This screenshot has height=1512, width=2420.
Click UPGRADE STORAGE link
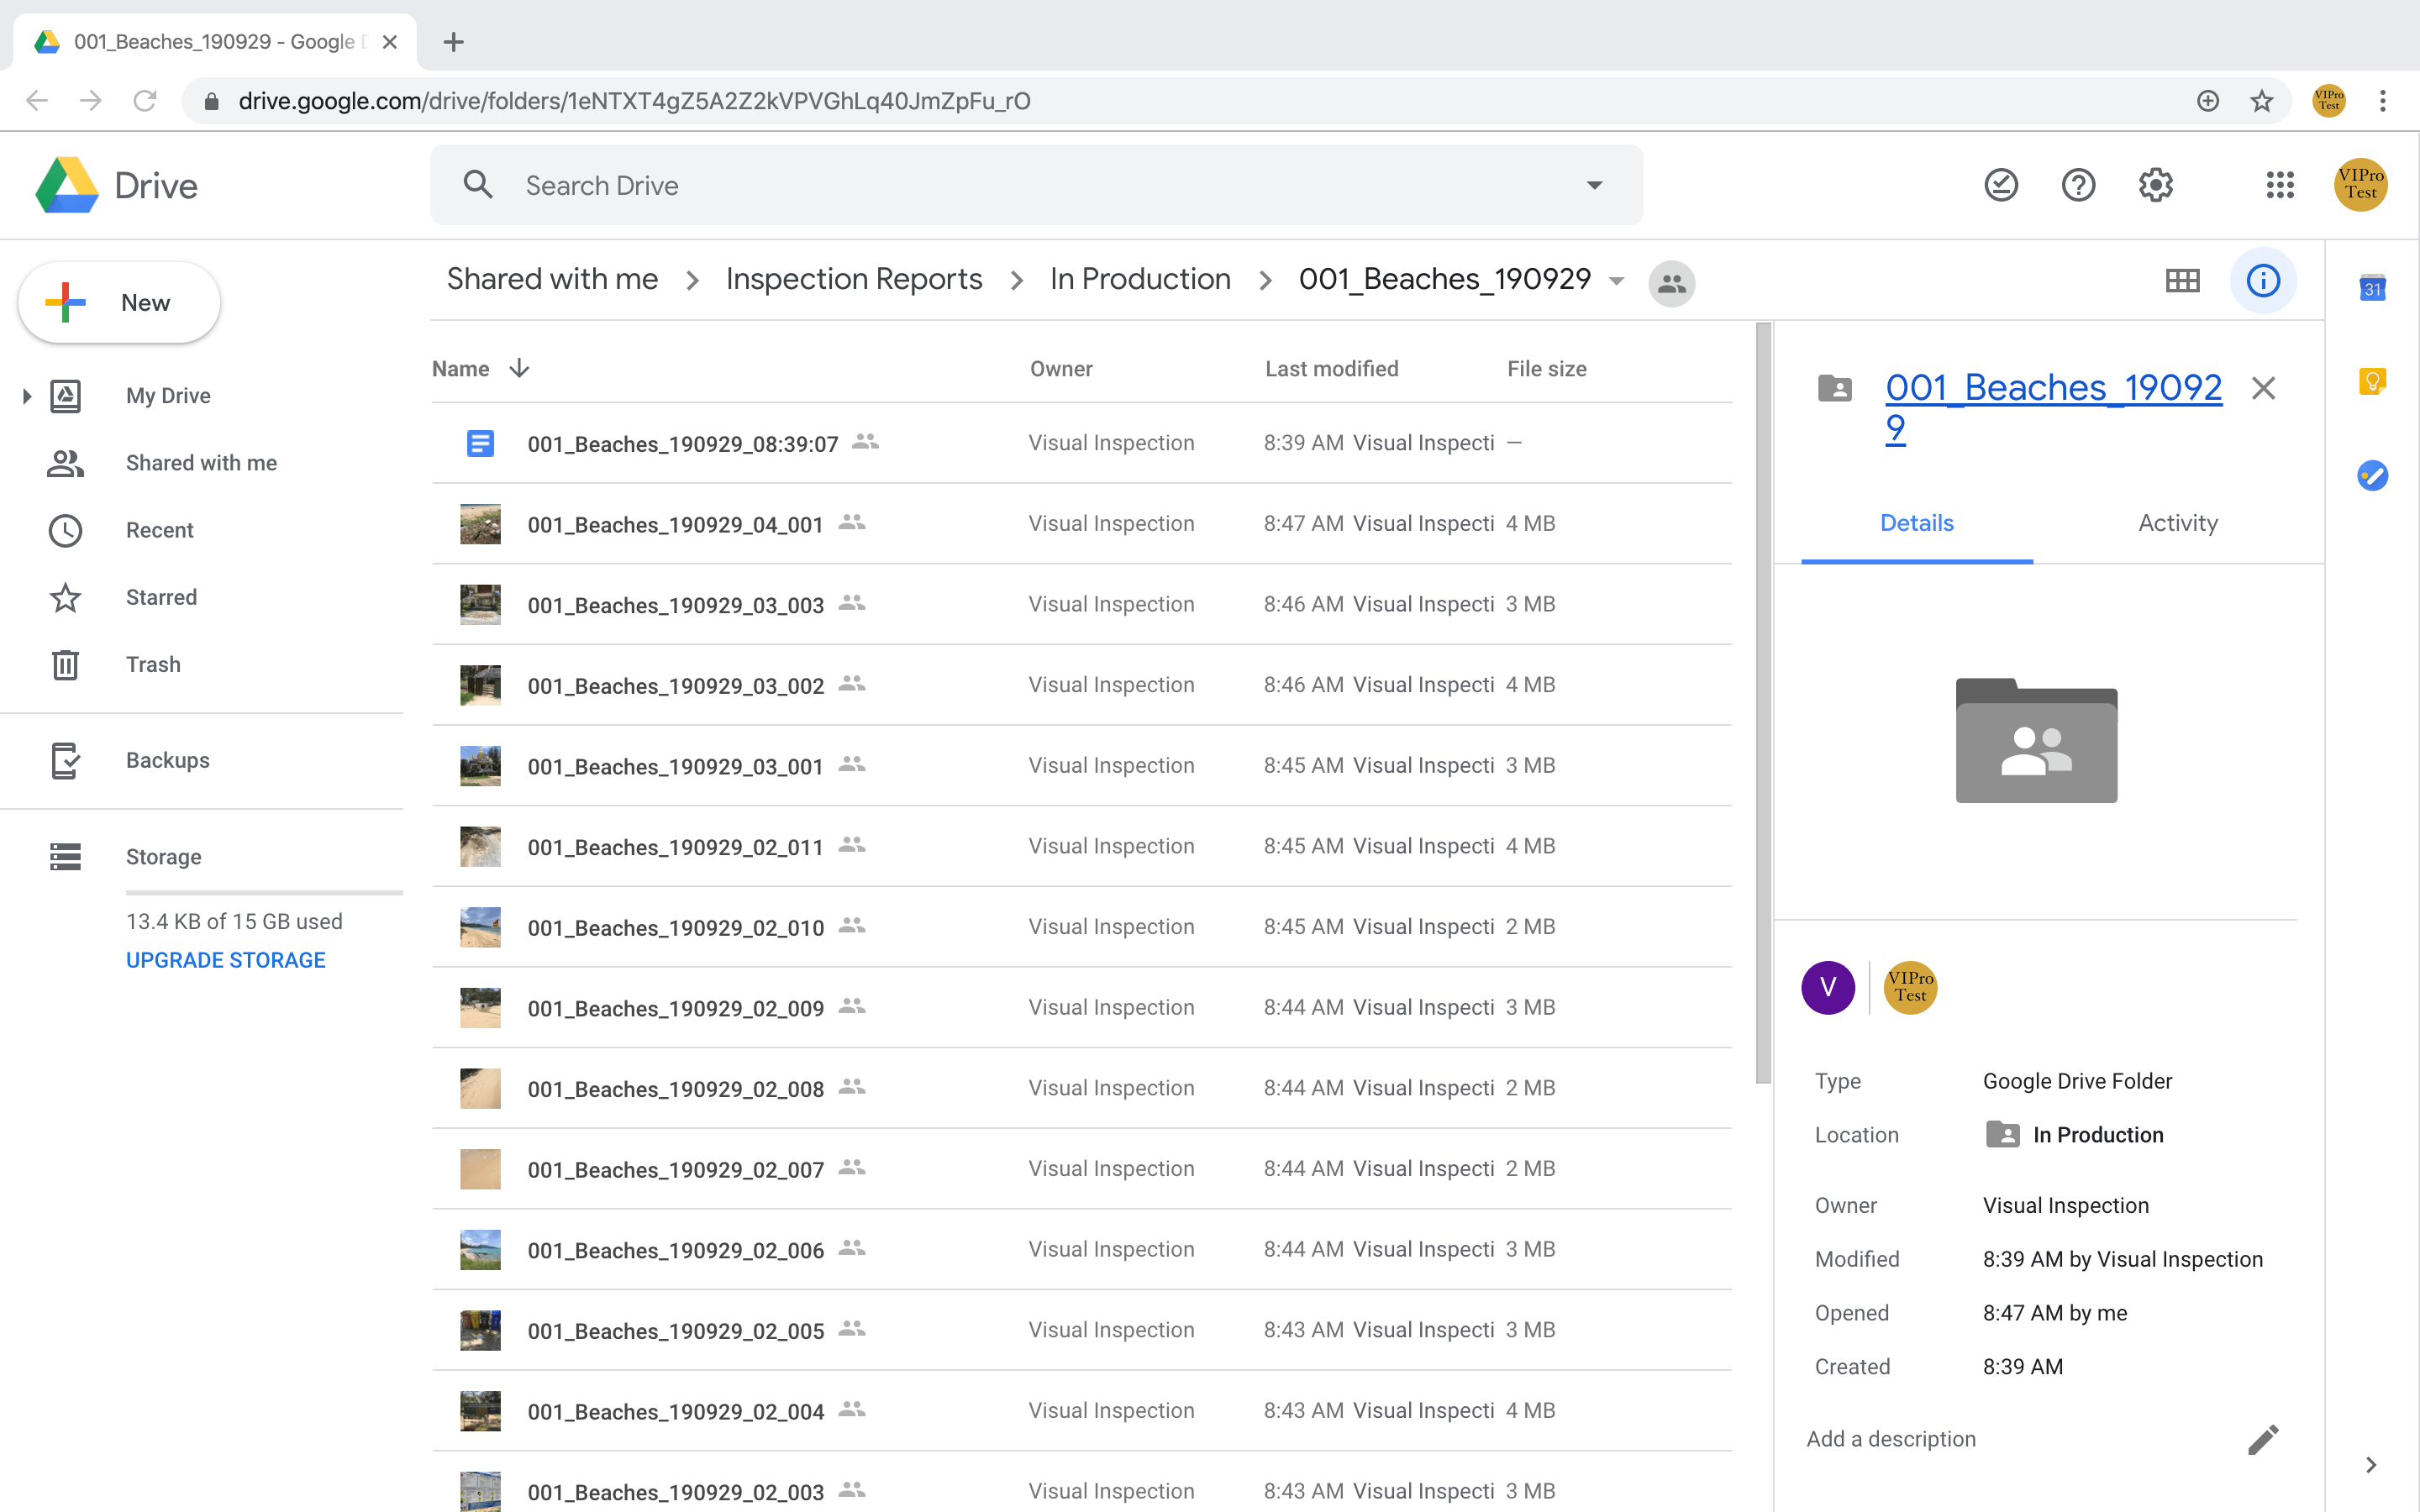(226, 960)
